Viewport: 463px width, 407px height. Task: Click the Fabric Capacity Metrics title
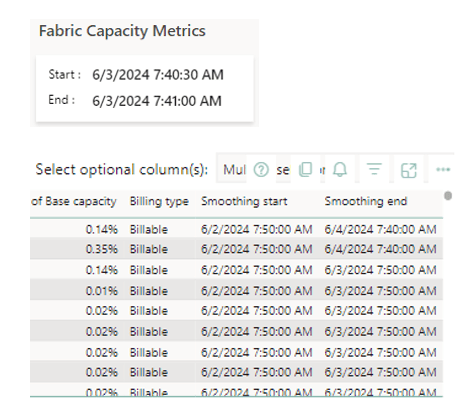(122, 31)
